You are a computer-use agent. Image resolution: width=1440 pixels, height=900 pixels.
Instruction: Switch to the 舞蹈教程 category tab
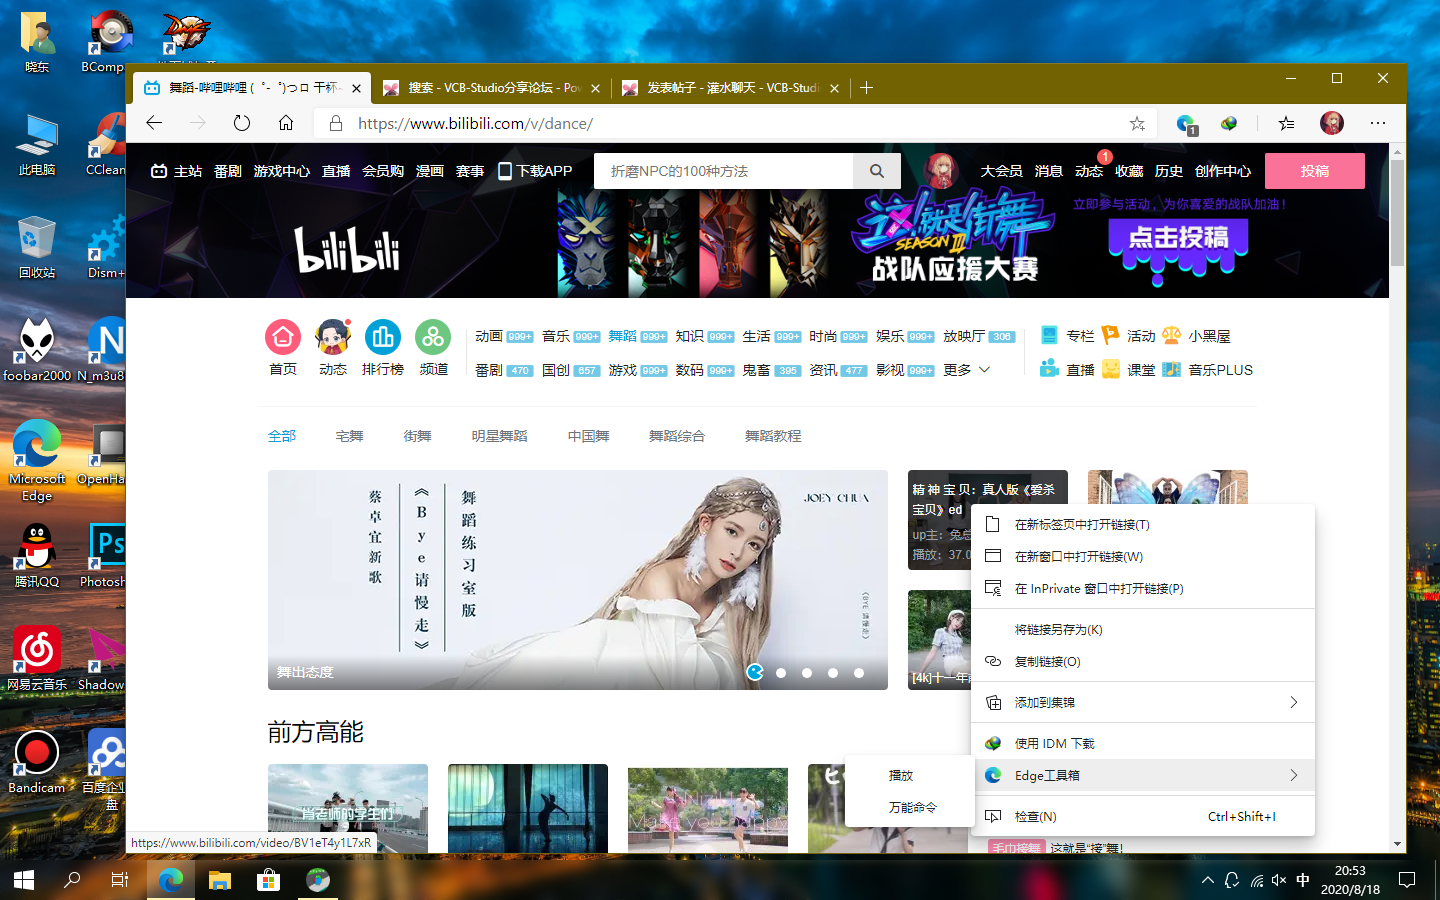tap(773, 436)
